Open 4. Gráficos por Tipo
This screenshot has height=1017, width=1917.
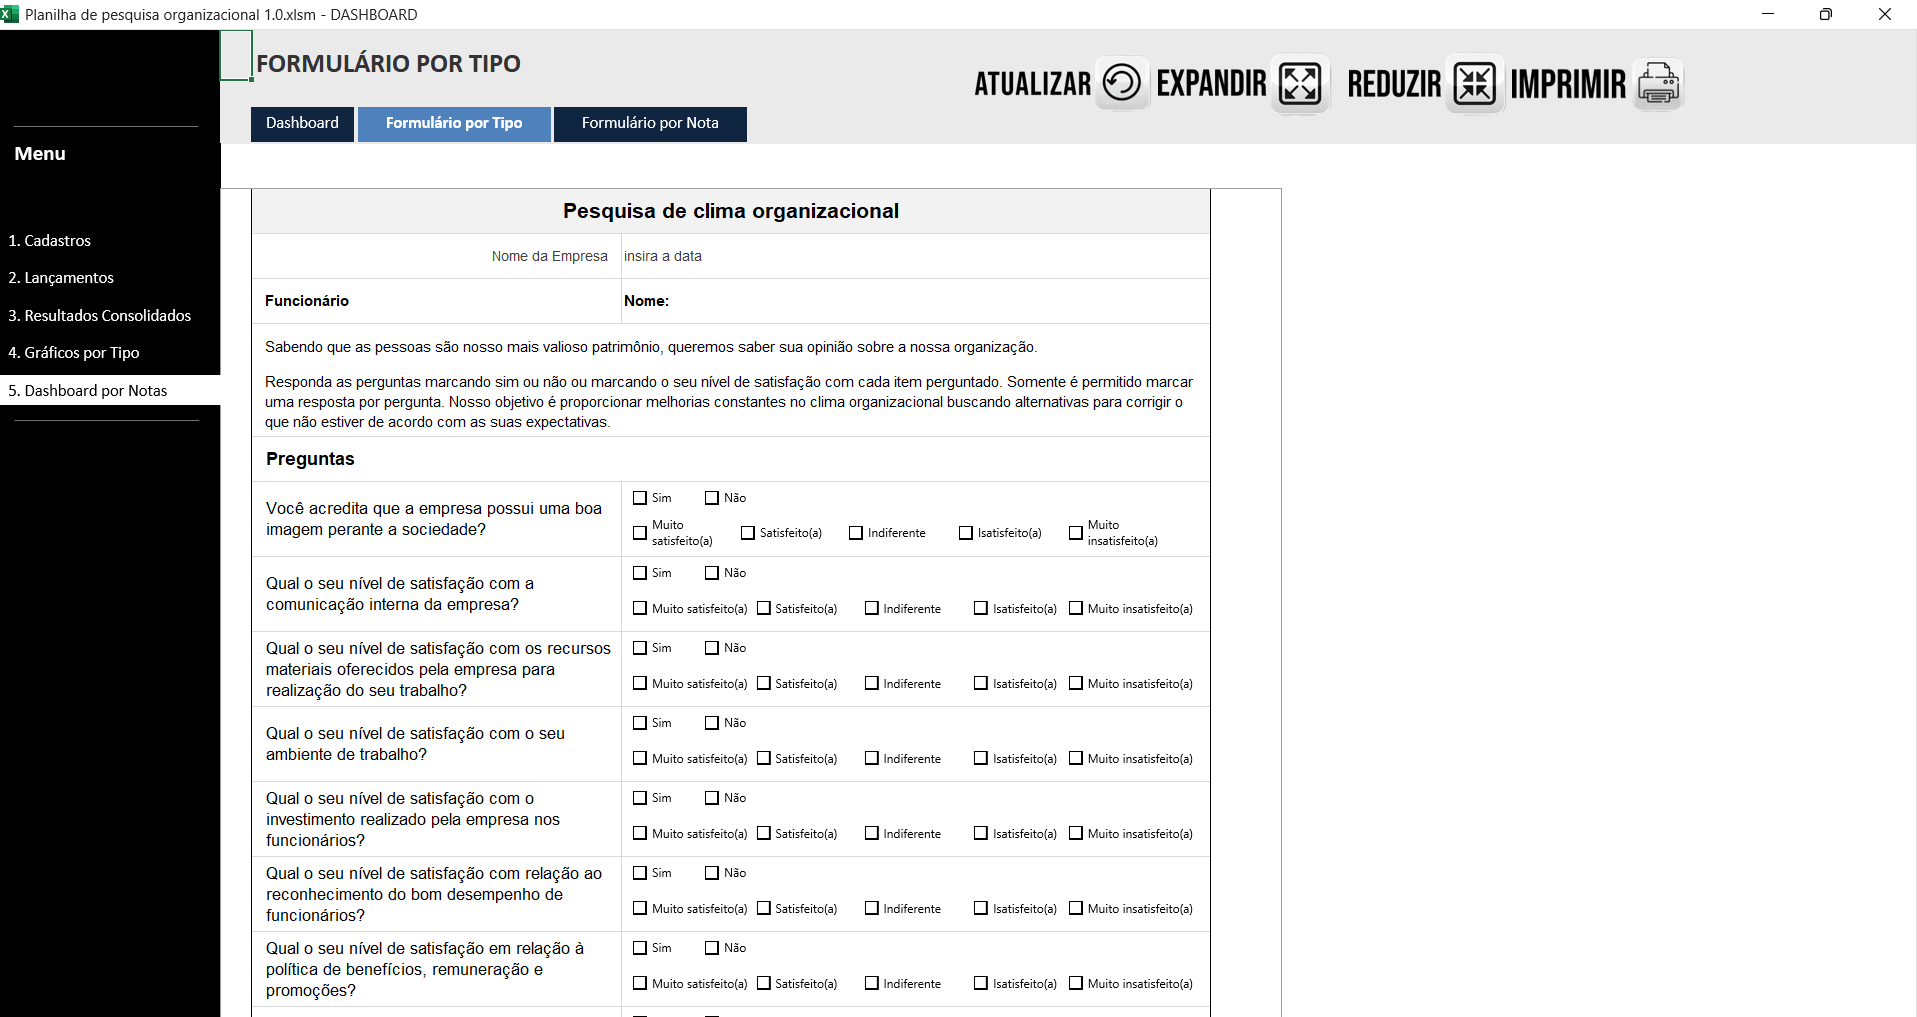click(74, 353)
